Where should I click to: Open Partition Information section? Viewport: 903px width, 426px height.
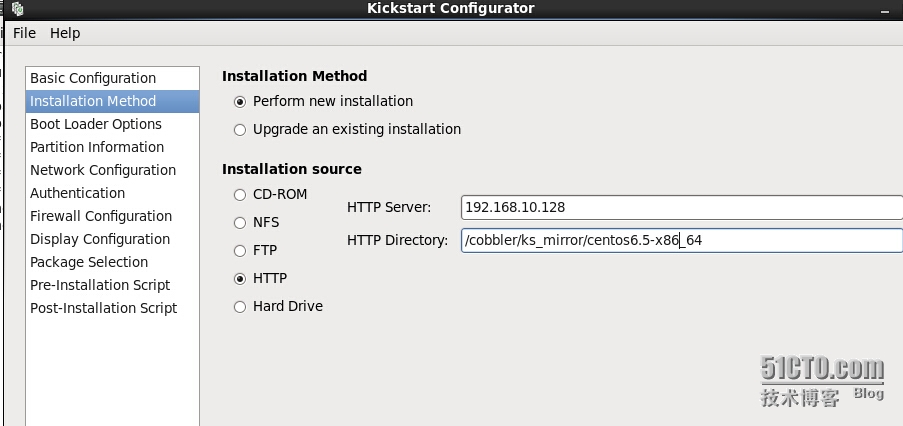pos(112,147)
